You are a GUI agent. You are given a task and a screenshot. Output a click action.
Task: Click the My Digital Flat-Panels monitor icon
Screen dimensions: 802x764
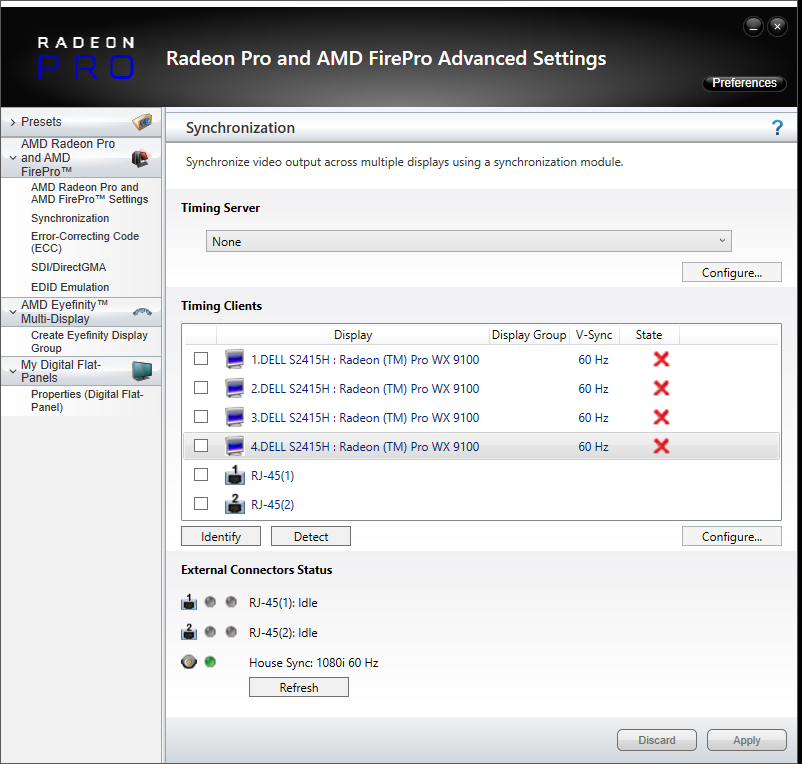coord(143,371)
